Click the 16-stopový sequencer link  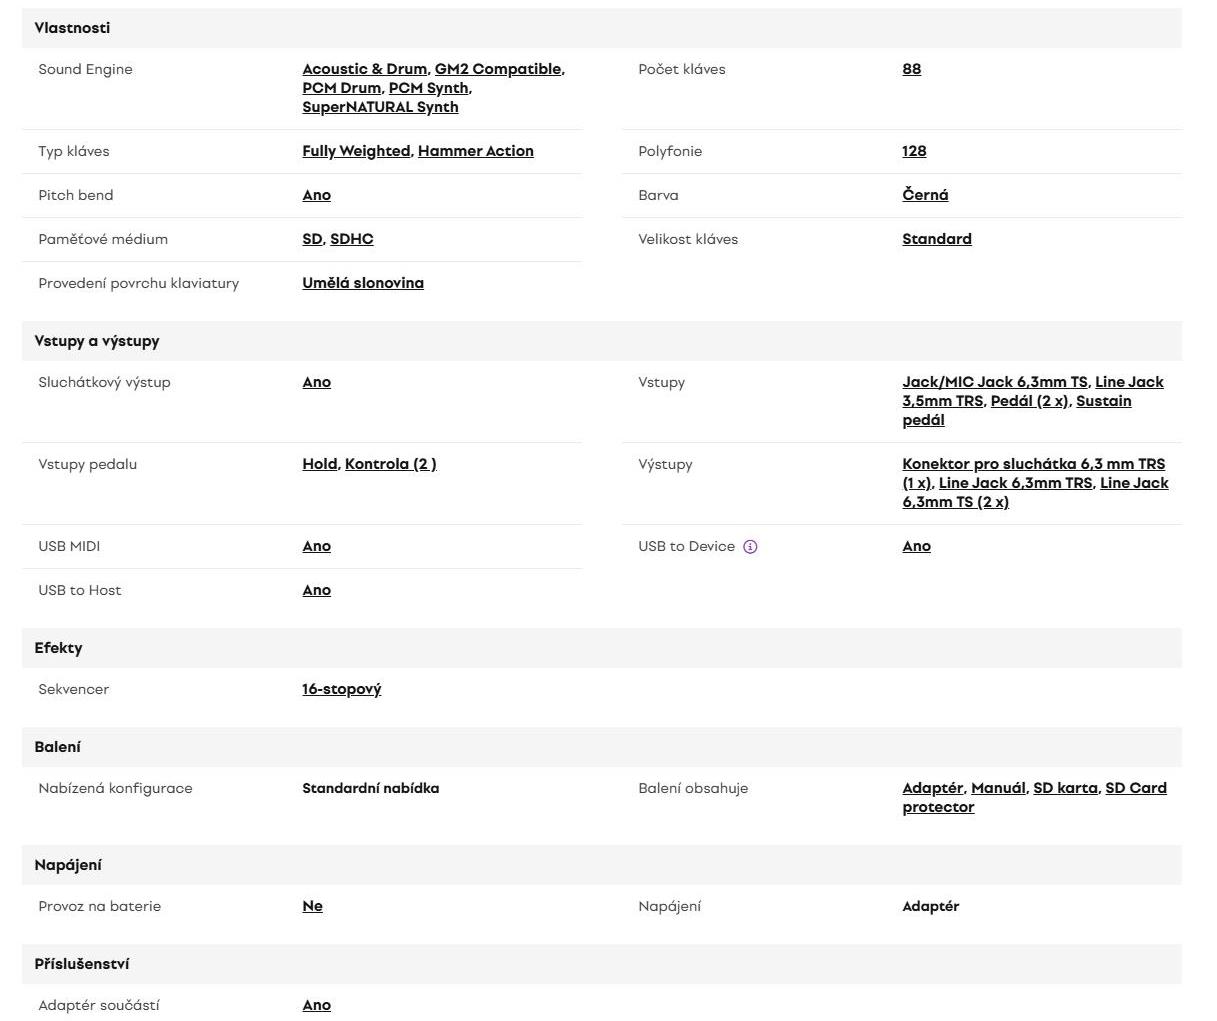click(341, 689)
